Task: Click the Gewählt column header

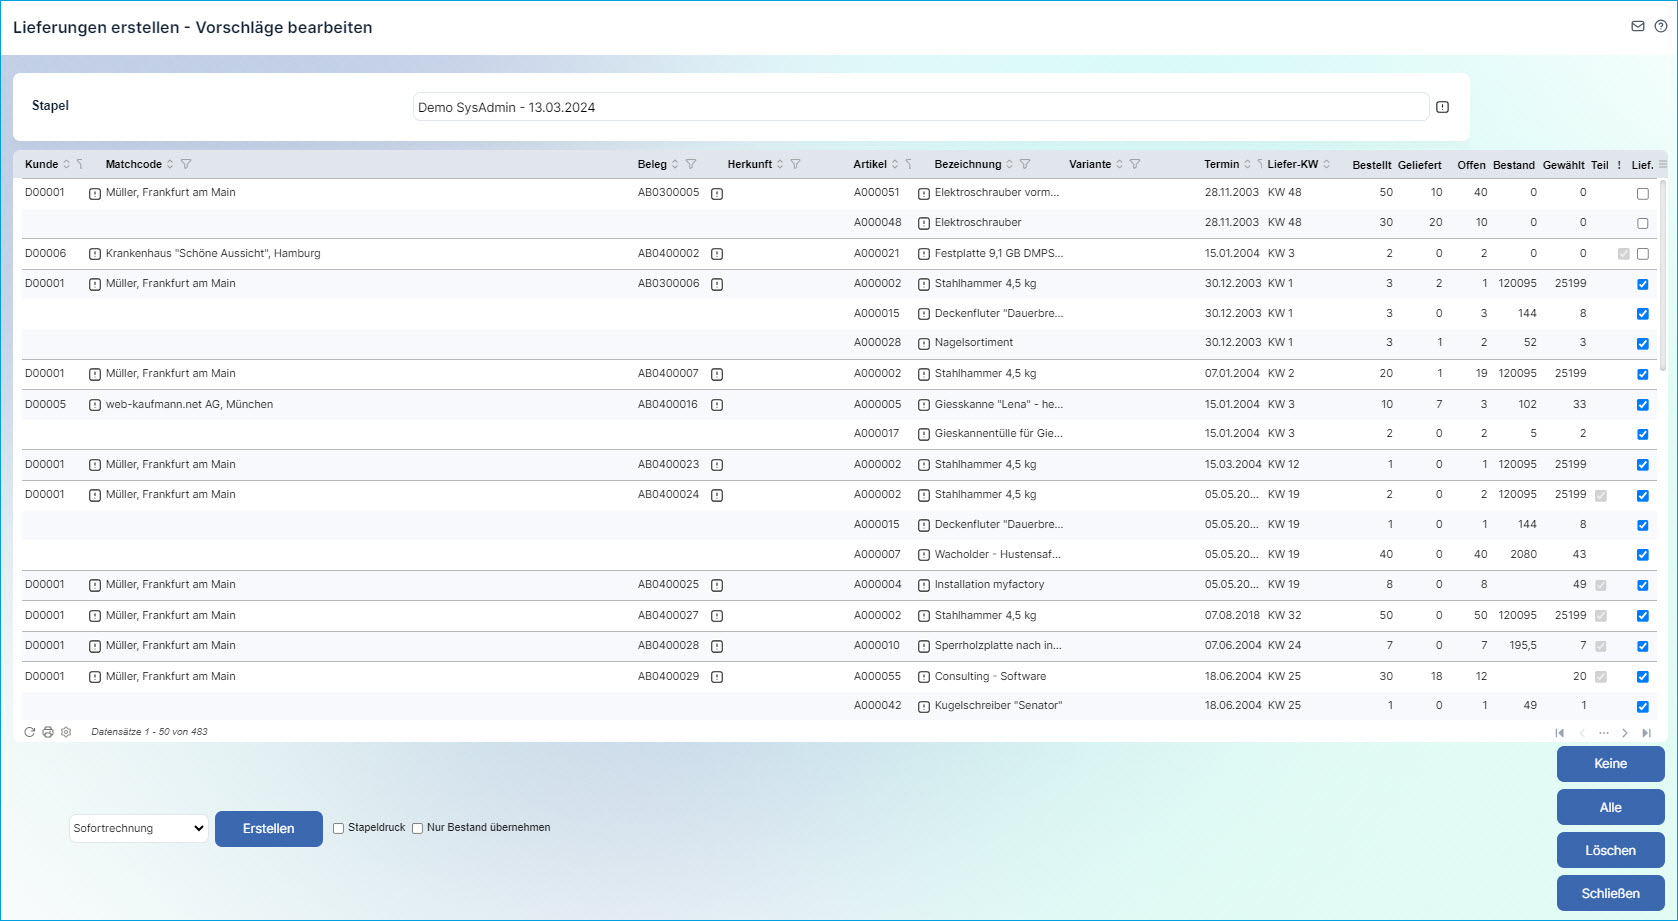Action: point(1564,165)
